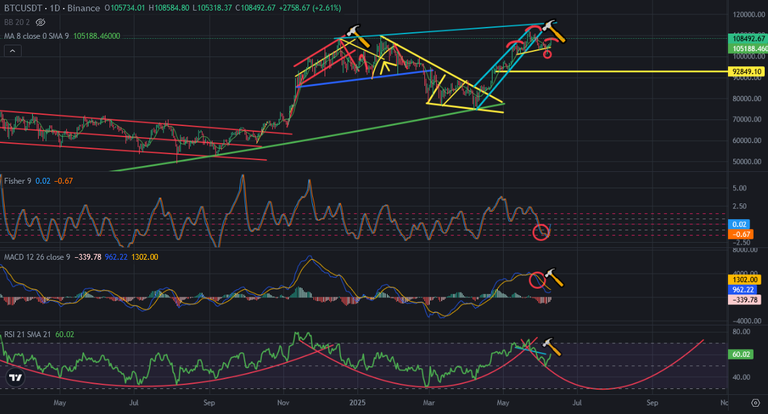Select the red circle drawing on the MACD pane
Screen dimensions: 768x414
[538, 280]
